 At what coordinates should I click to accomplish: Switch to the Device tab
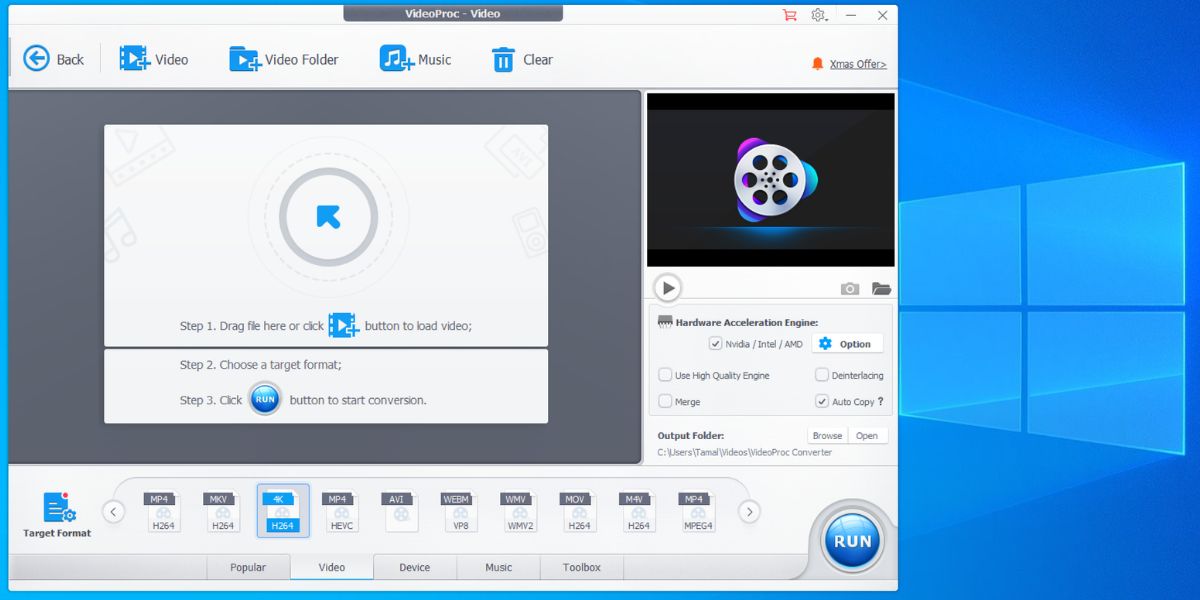(414, 567)
